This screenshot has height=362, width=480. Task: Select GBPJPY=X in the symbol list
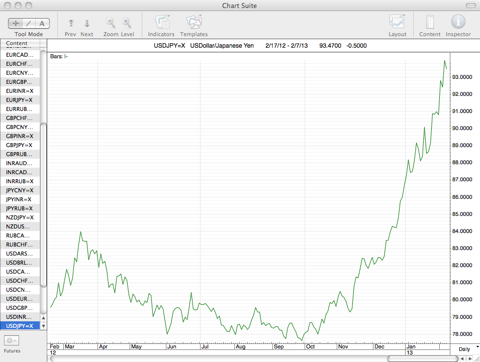pyautogui.click(x=20, y=145)
